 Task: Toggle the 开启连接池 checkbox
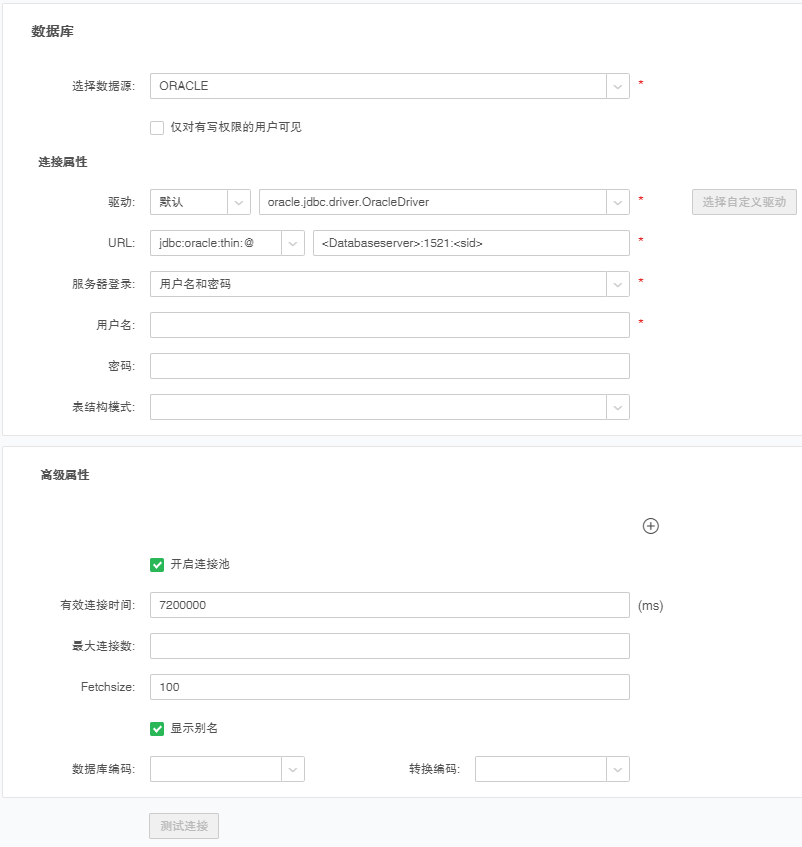coord(157,565)
